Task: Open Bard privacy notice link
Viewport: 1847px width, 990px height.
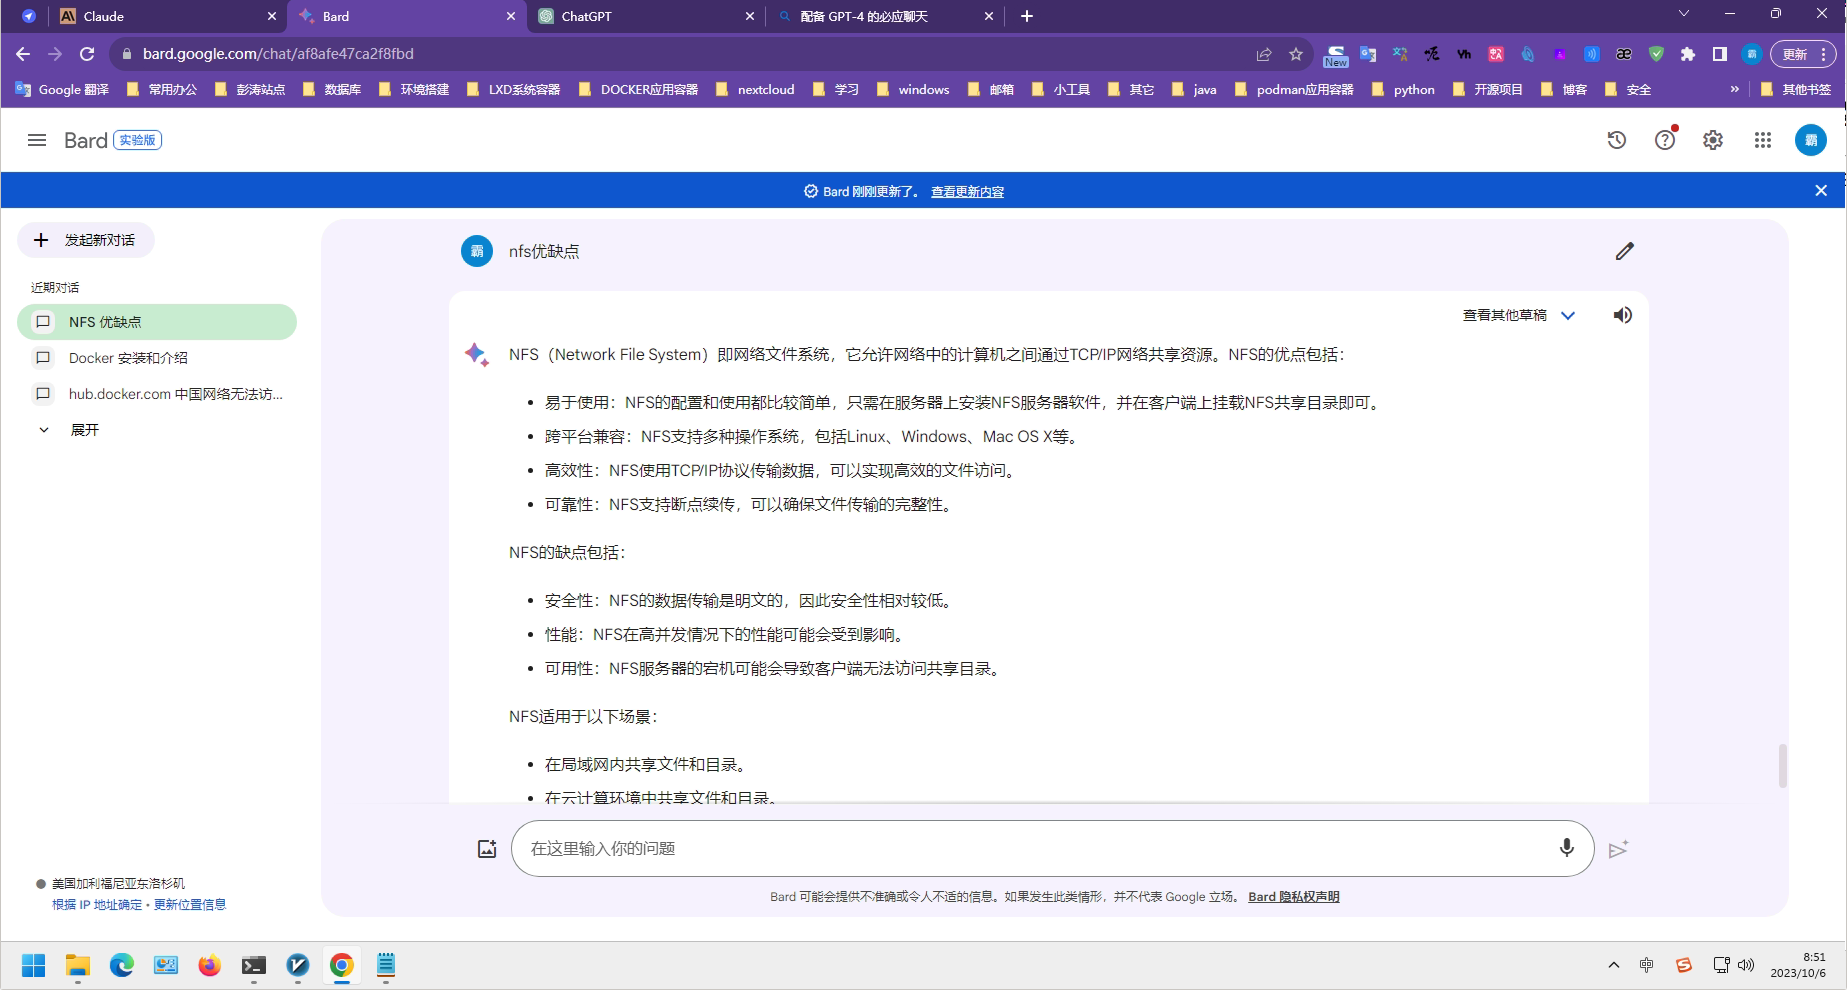Action: 1293,897
